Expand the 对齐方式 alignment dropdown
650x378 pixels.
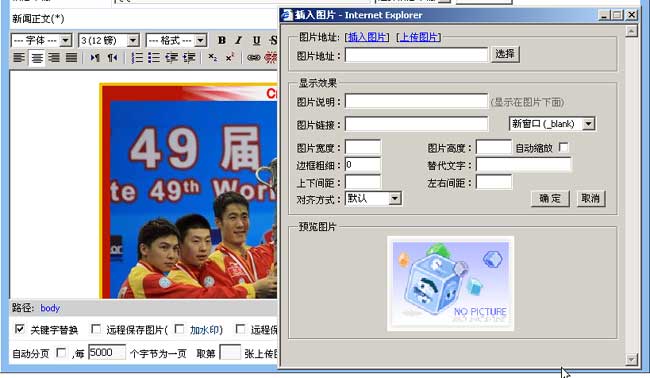click(373, 199)
